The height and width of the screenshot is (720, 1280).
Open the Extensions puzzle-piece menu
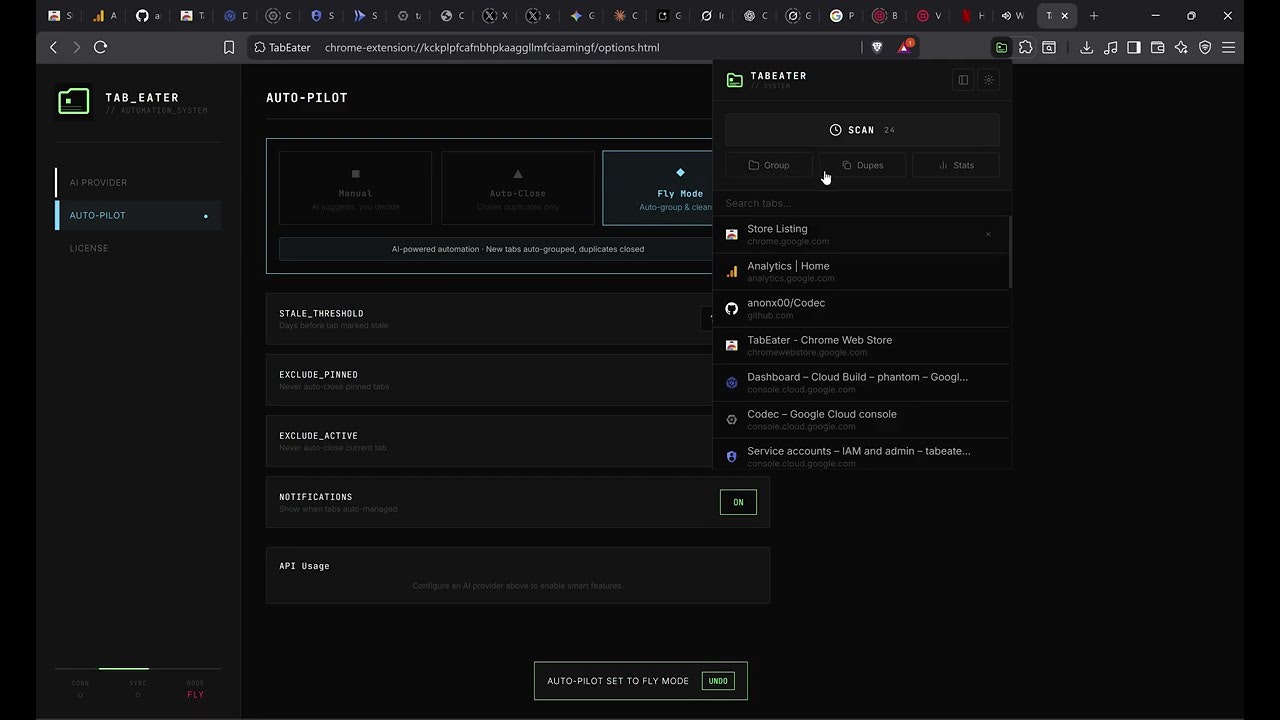[x=1026, y=47]
